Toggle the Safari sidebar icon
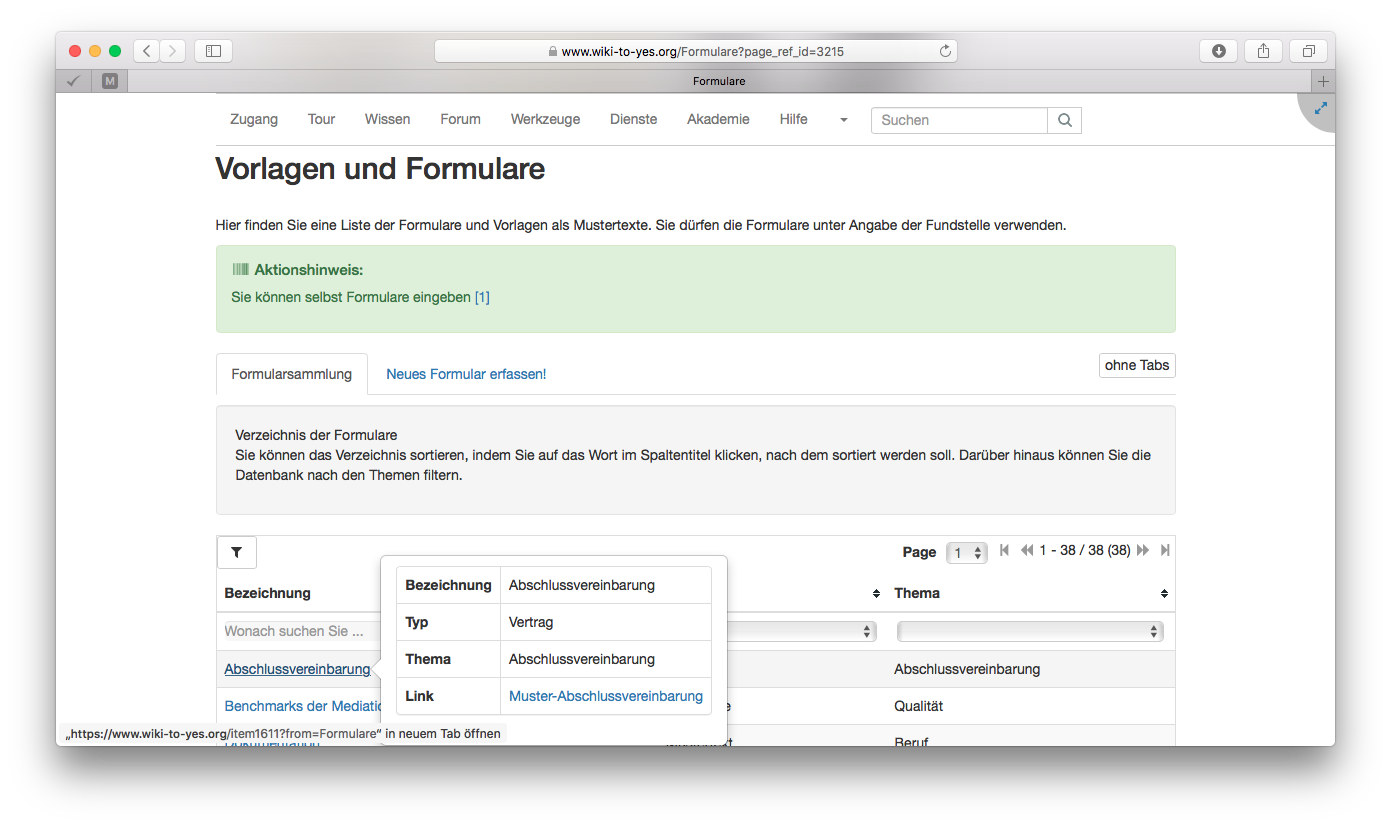This screenshot has width=1391, height=826. [213, 51]
